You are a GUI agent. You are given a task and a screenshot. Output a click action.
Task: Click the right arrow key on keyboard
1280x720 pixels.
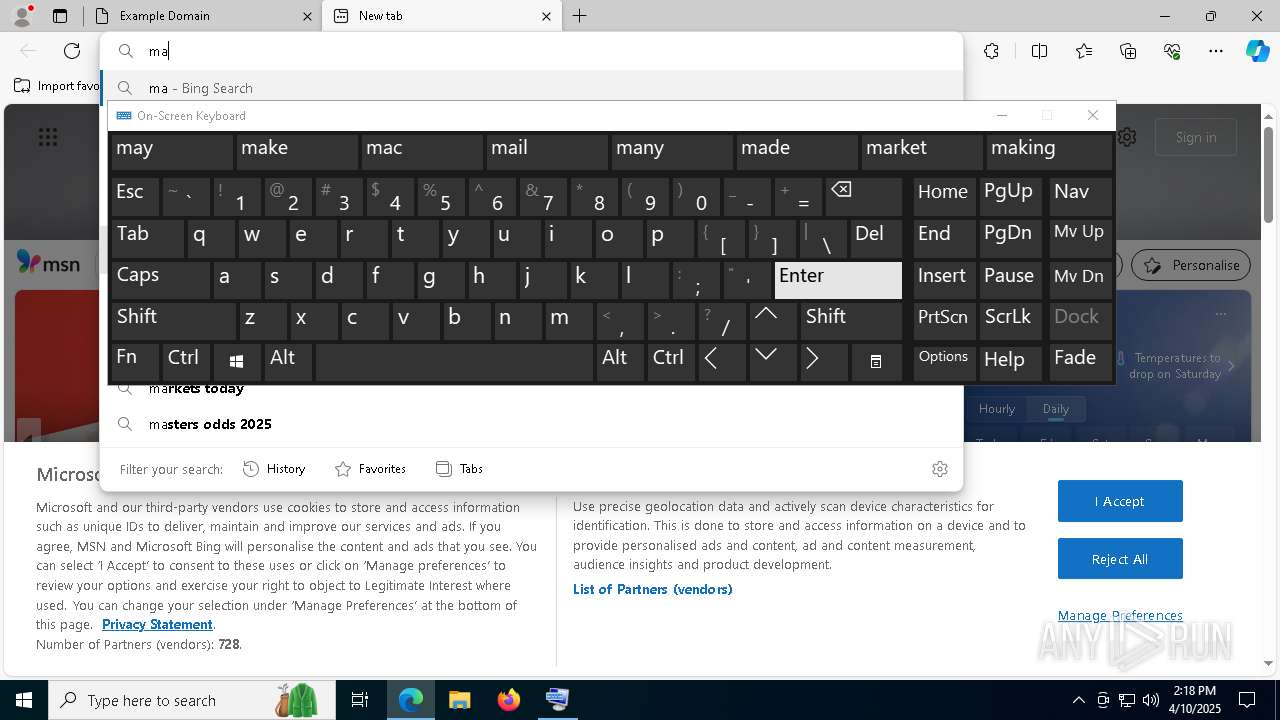pos(824,361)
